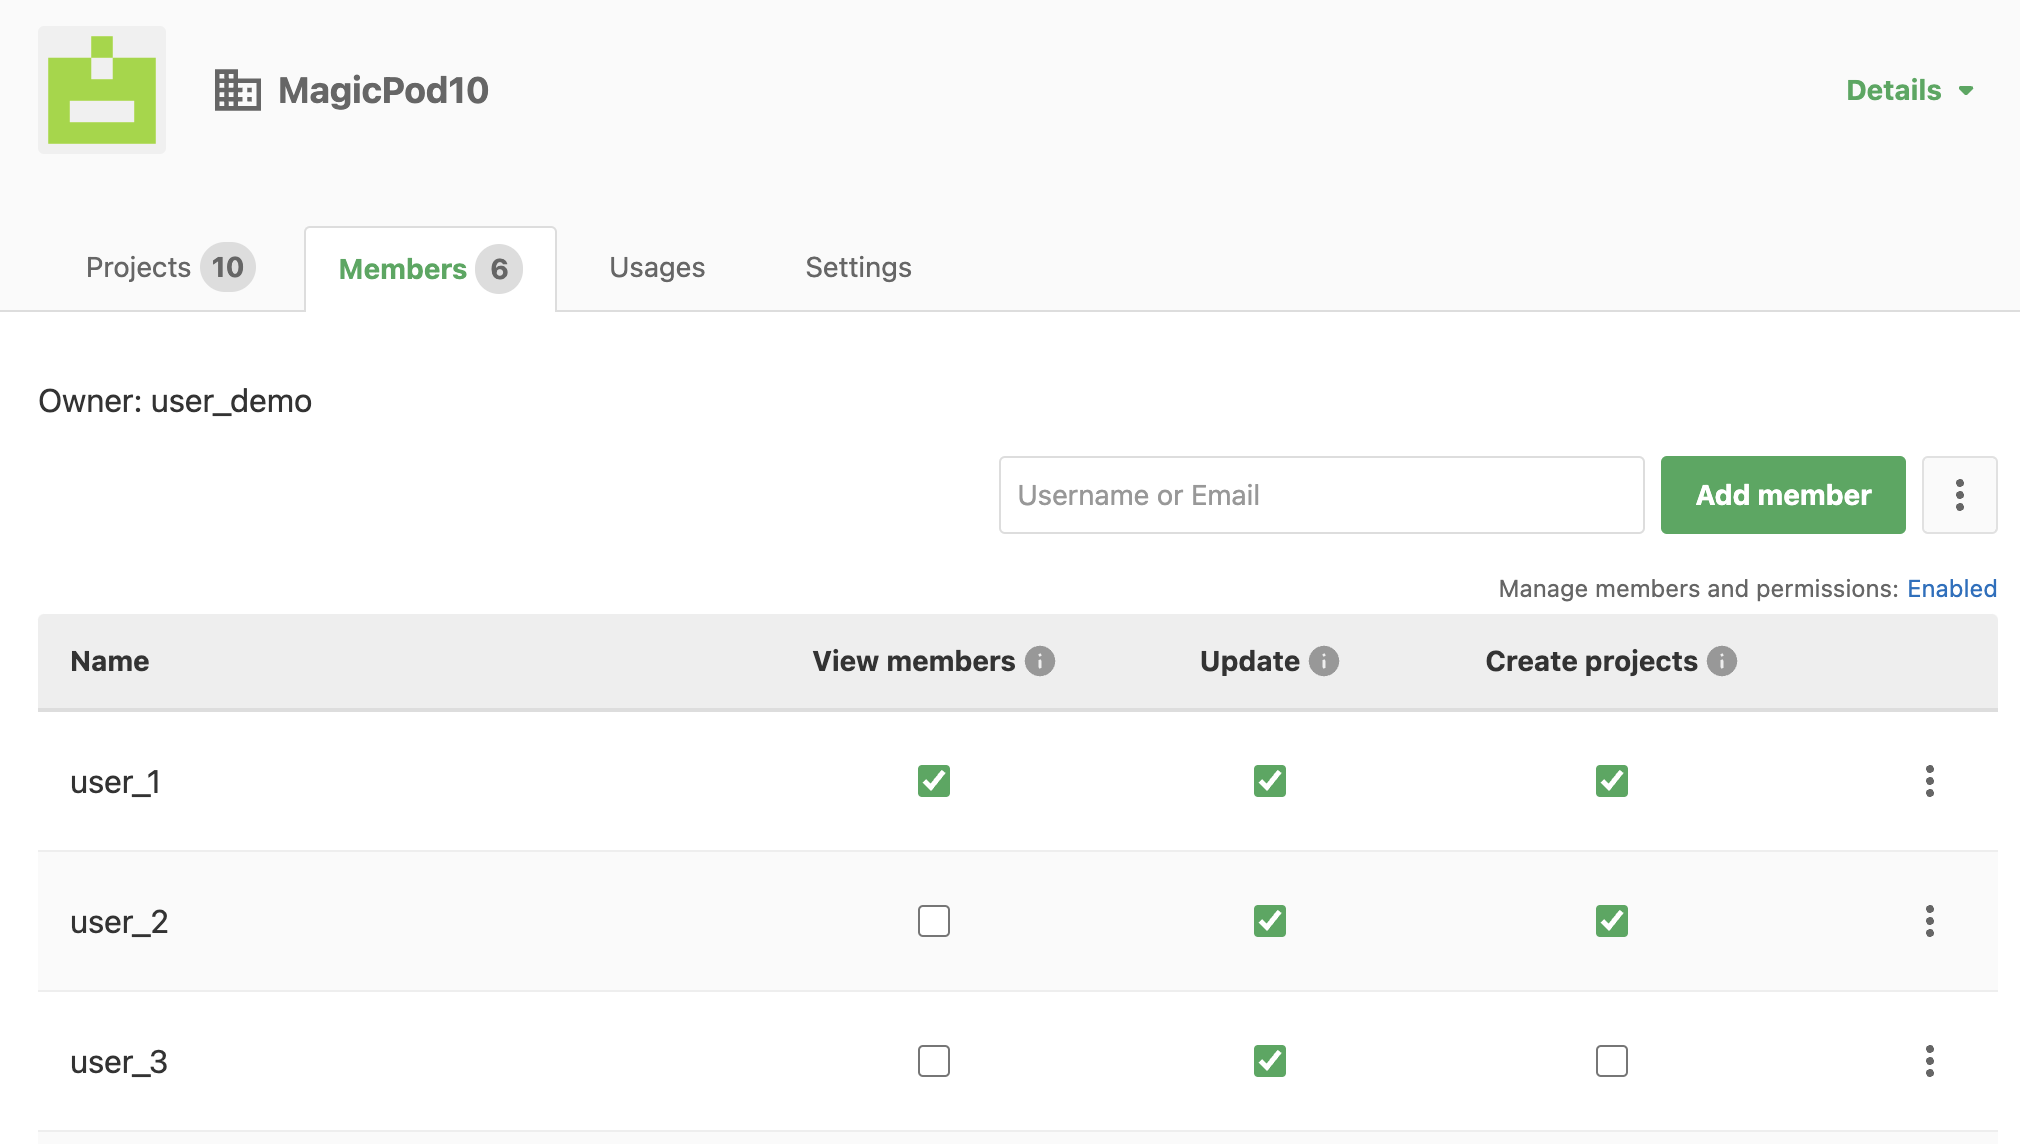Check Create projects for user_3
Screen dimensions: 2020x1144
click(x=1612, y=1061)
